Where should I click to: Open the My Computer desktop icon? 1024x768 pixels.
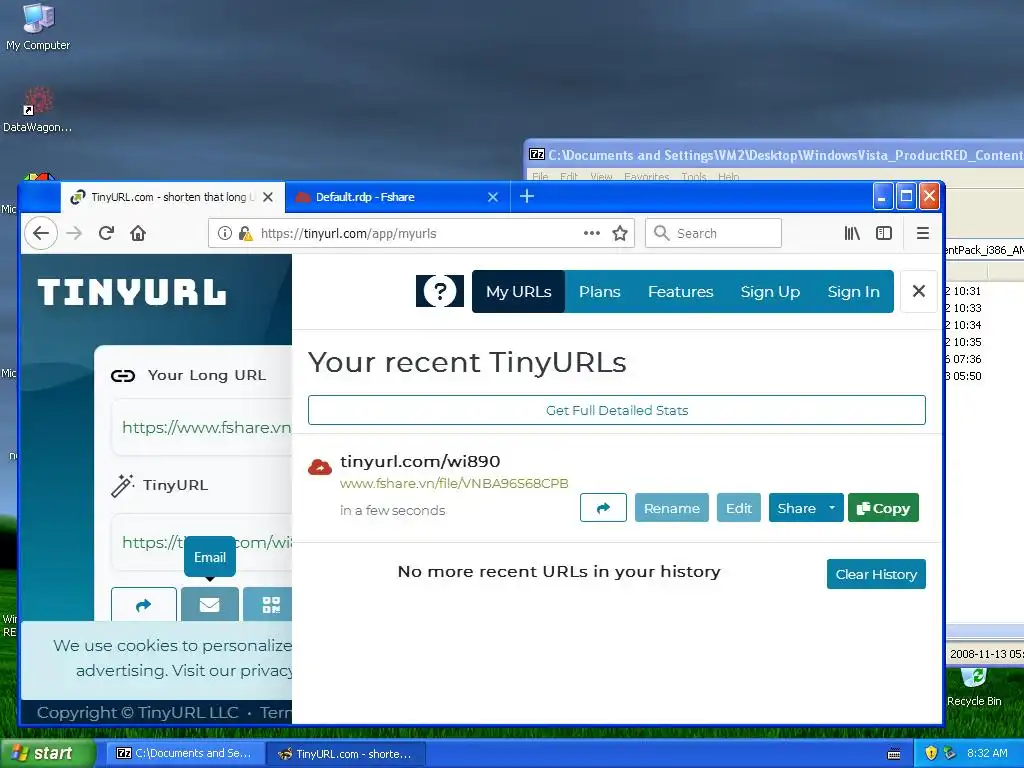tap(38, 27)
